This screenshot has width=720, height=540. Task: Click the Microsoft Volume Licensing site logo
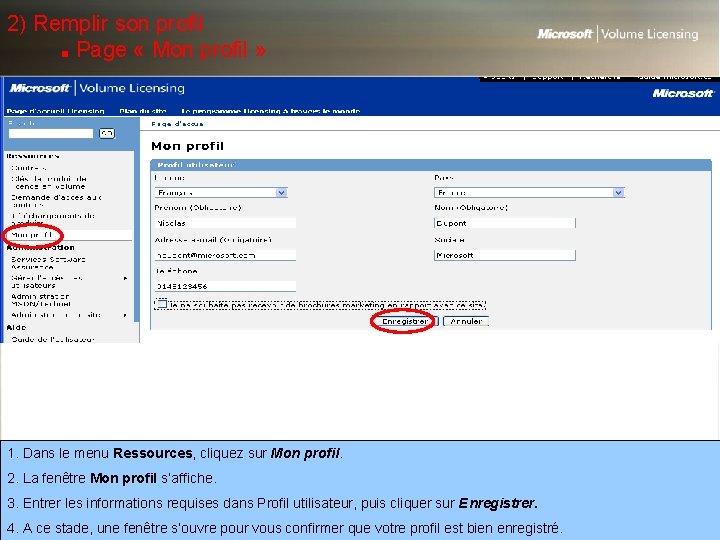[x=97, y=88]
